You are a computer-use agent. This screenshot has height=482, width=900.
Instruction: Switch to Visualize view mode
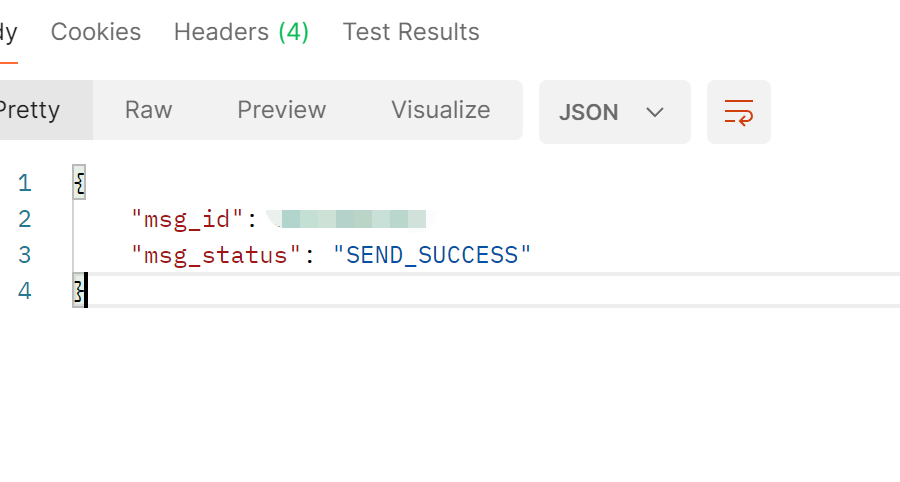(441, 110)
